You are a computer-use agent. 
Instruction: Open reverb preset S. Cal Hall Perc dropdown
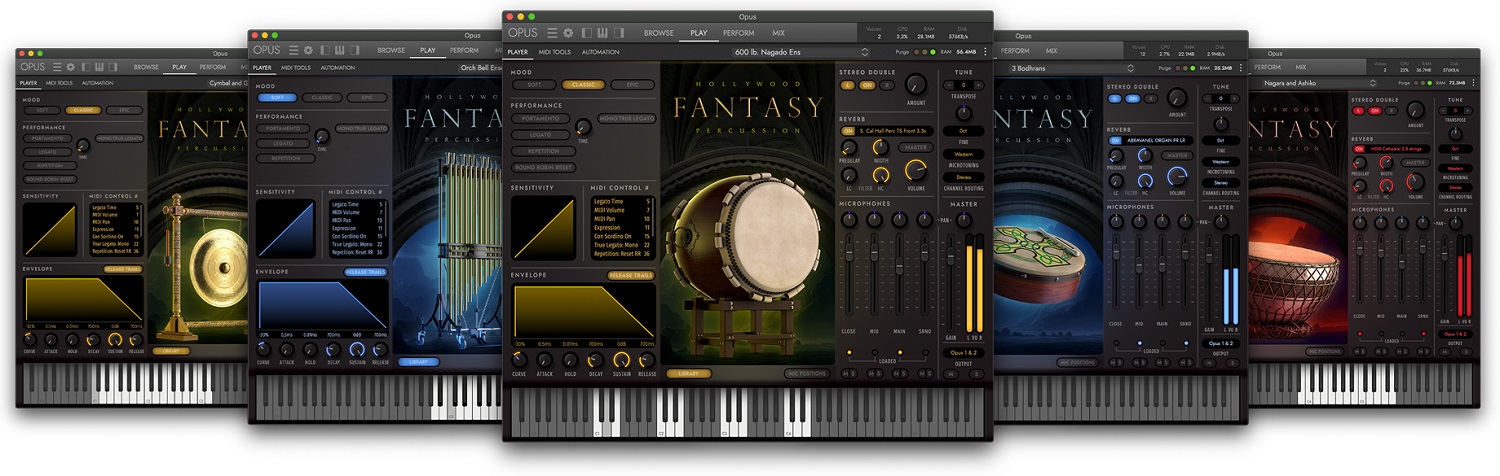point(896,130)
